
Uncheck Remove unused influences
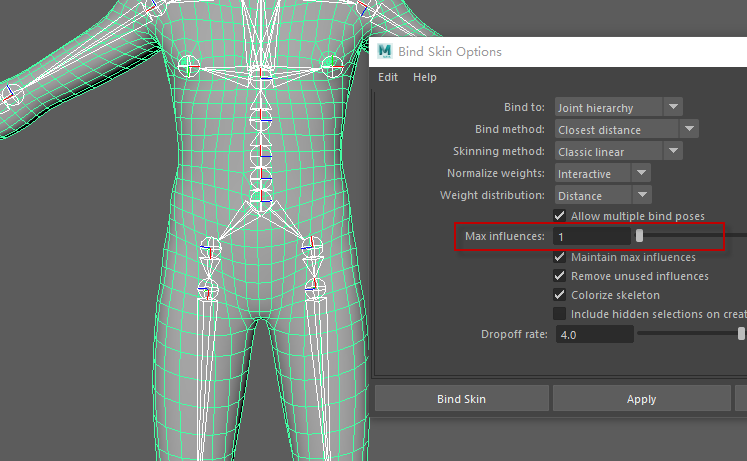[x=559, y=276]
